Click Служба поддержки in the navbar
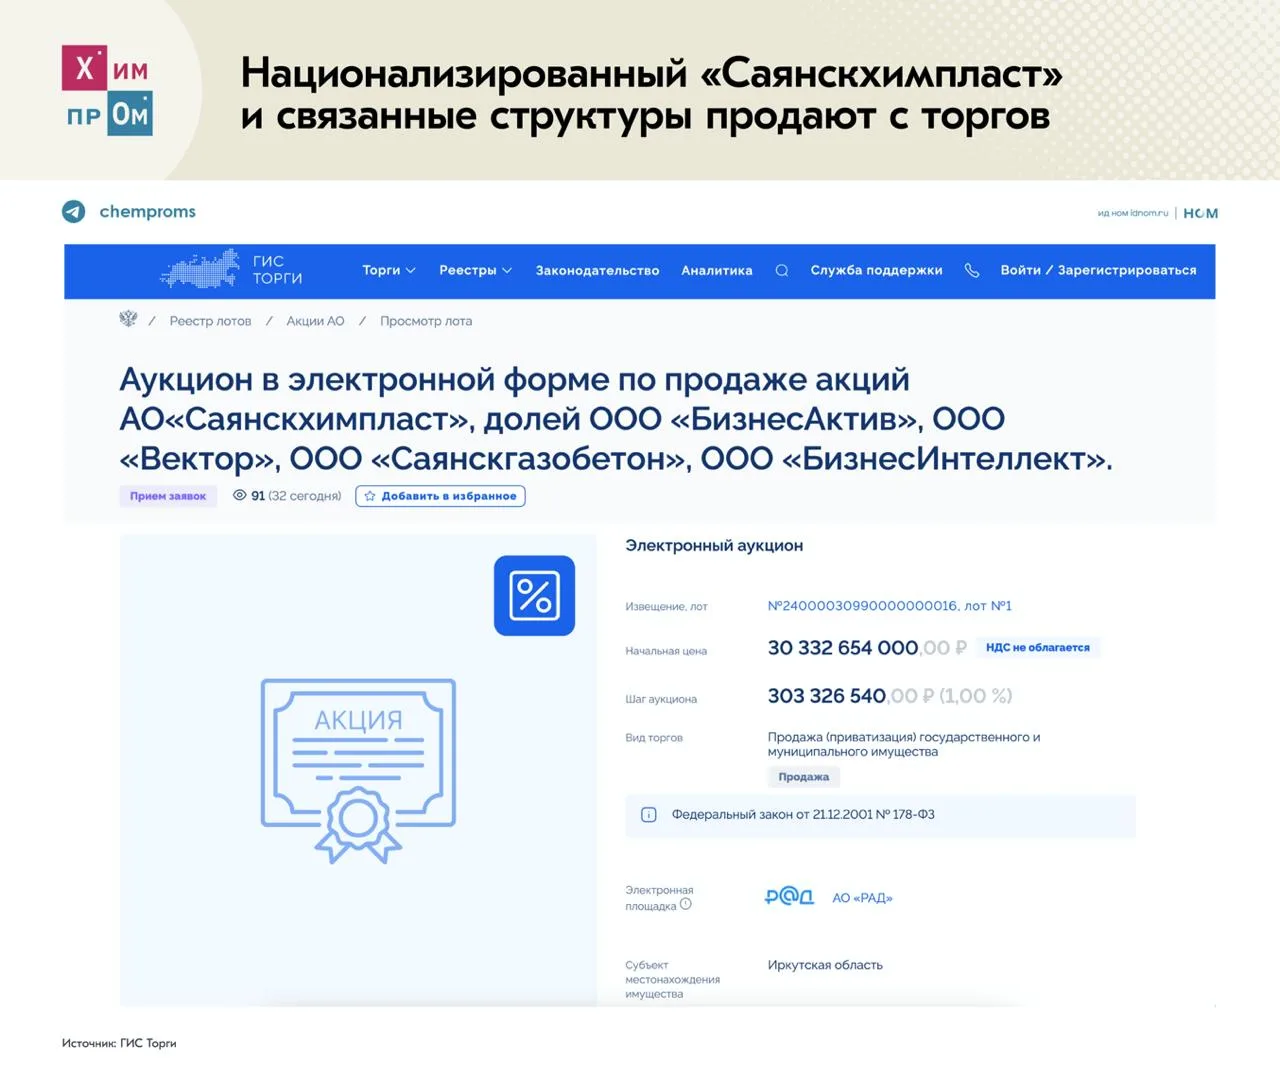The height and width of the screenshot is (1080, 1280). point(876,271)
